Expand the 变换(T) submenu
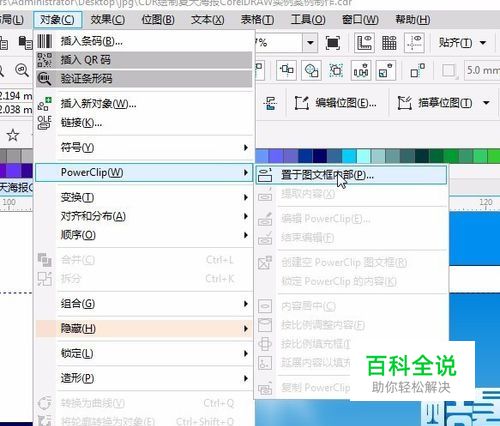Image resolution: width=500 pixels, height=426 pixels. coord(144,197)
